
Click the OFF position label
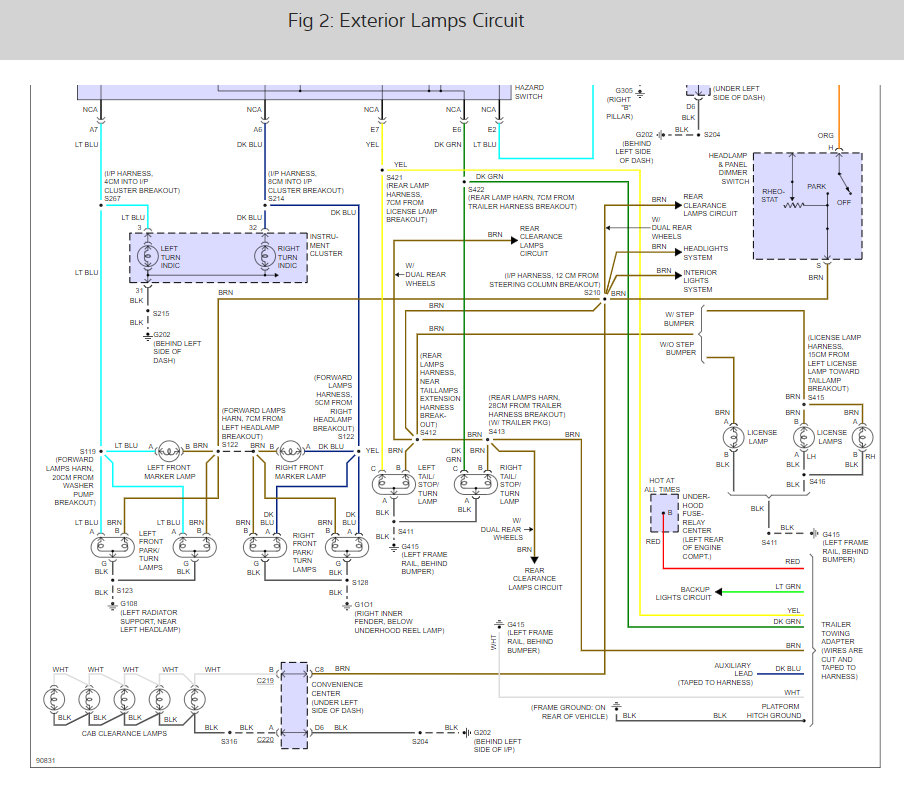point(843,202)
